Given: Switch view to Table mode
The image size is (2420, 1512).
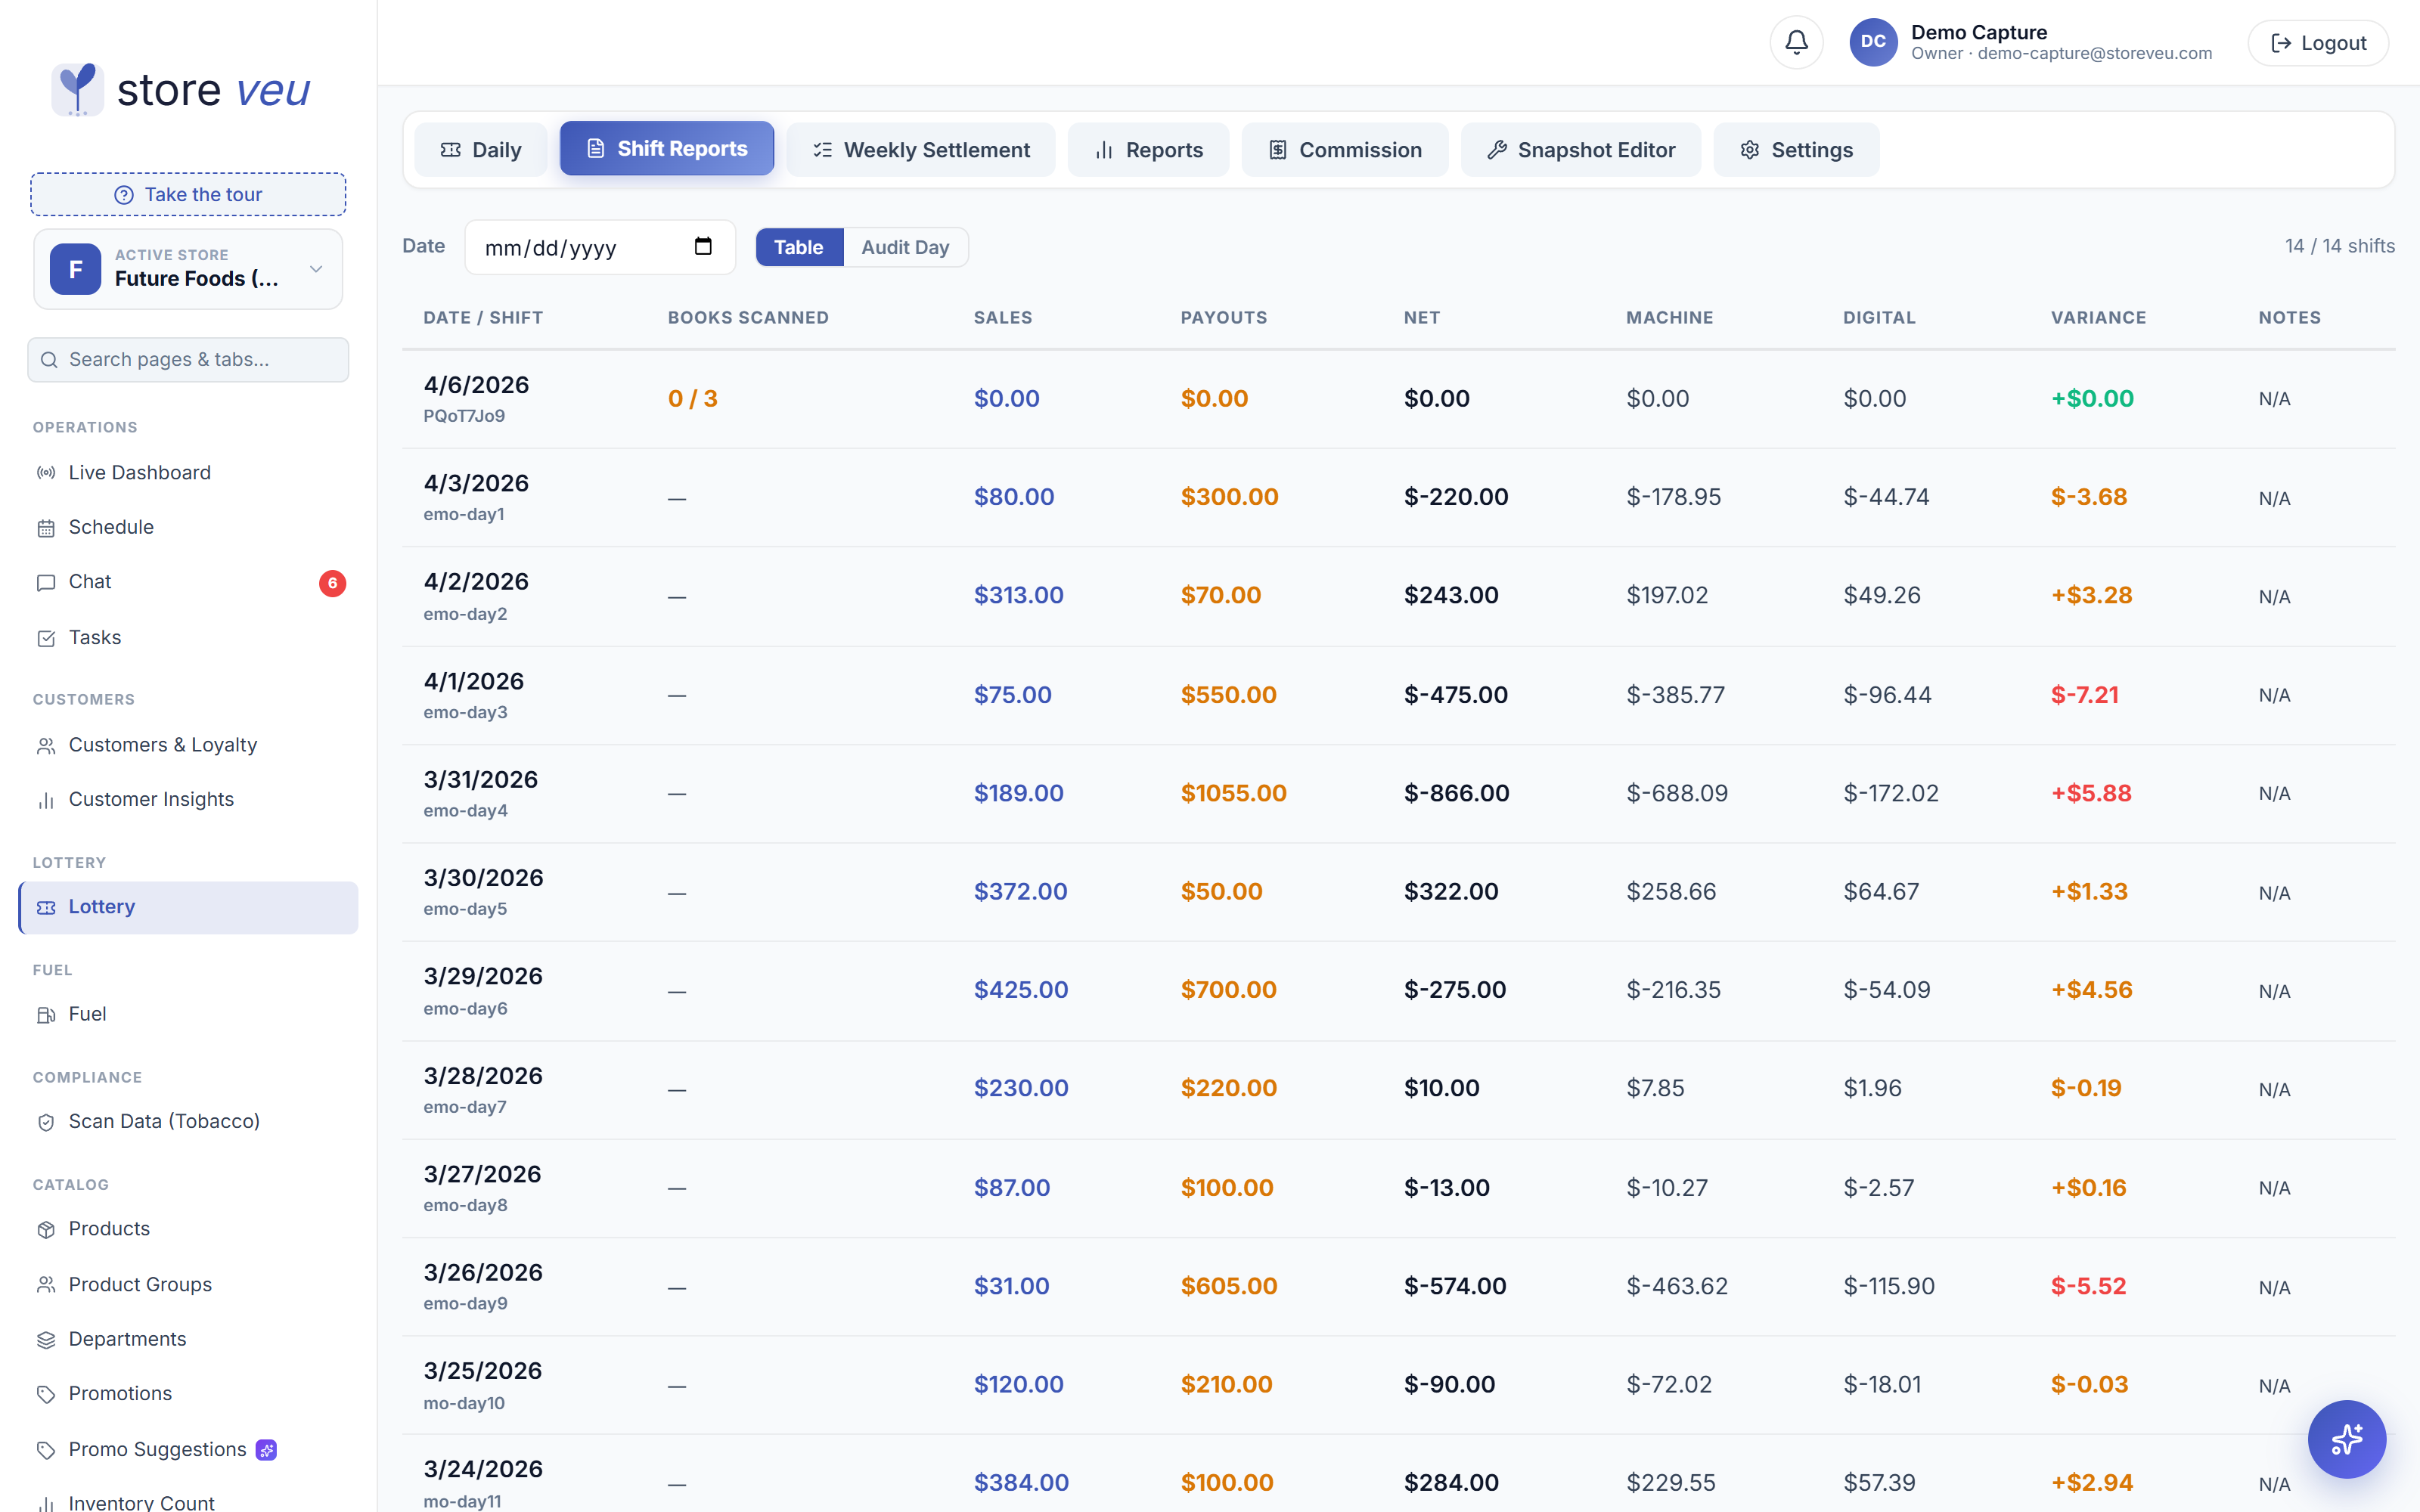Looking at the screenshot, I should (798, 247).
